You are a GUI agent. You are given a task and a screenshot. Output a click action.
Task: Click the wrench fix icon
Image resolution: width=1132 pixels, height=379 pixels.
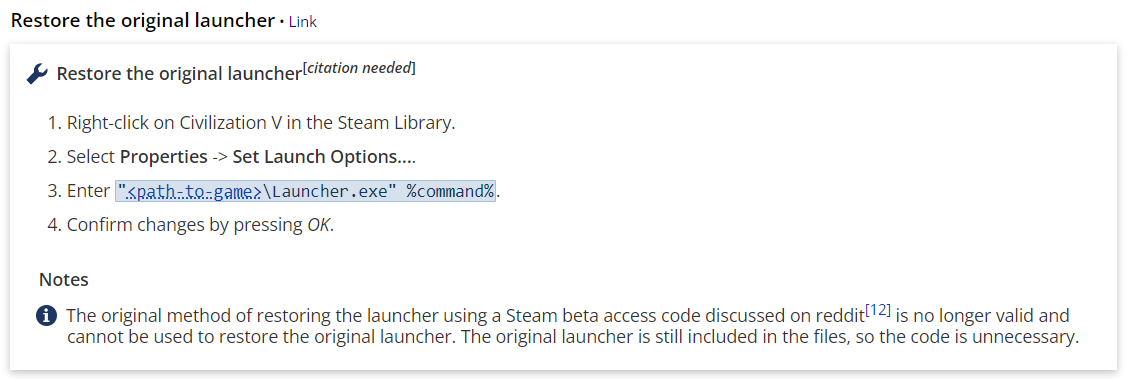point(37,74)
